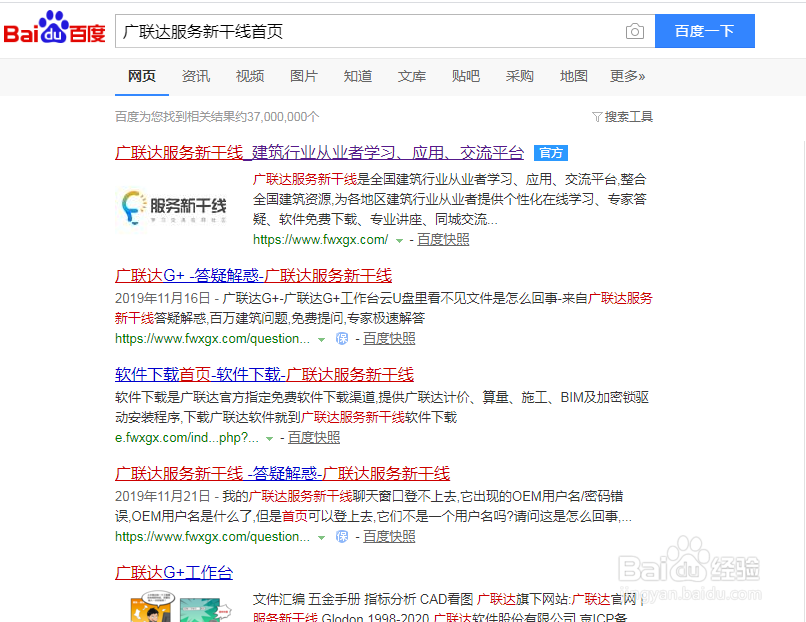This screenshot has width=806, height=622.
Task: Open 百度快照 for 2019年11月21日 result
Action: pos(389,537)
